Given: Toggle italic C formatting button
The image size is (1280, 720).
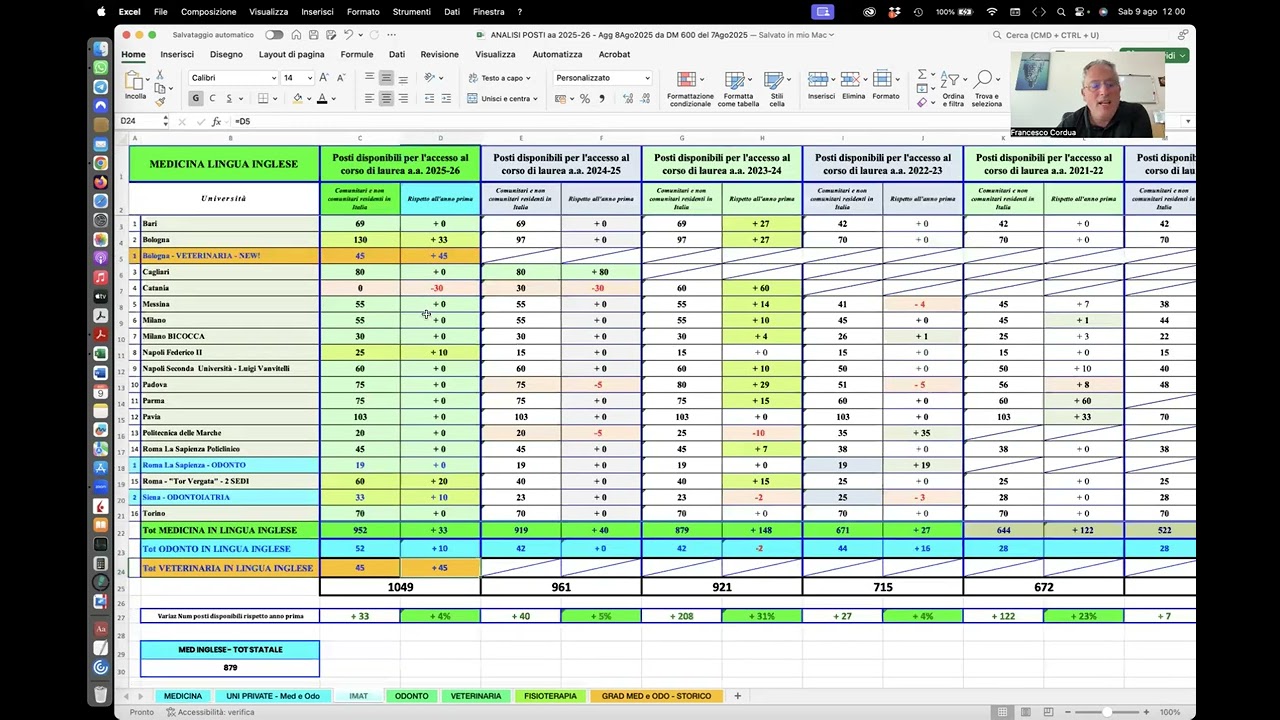Looking at the screenshot, I should (212, 98).
